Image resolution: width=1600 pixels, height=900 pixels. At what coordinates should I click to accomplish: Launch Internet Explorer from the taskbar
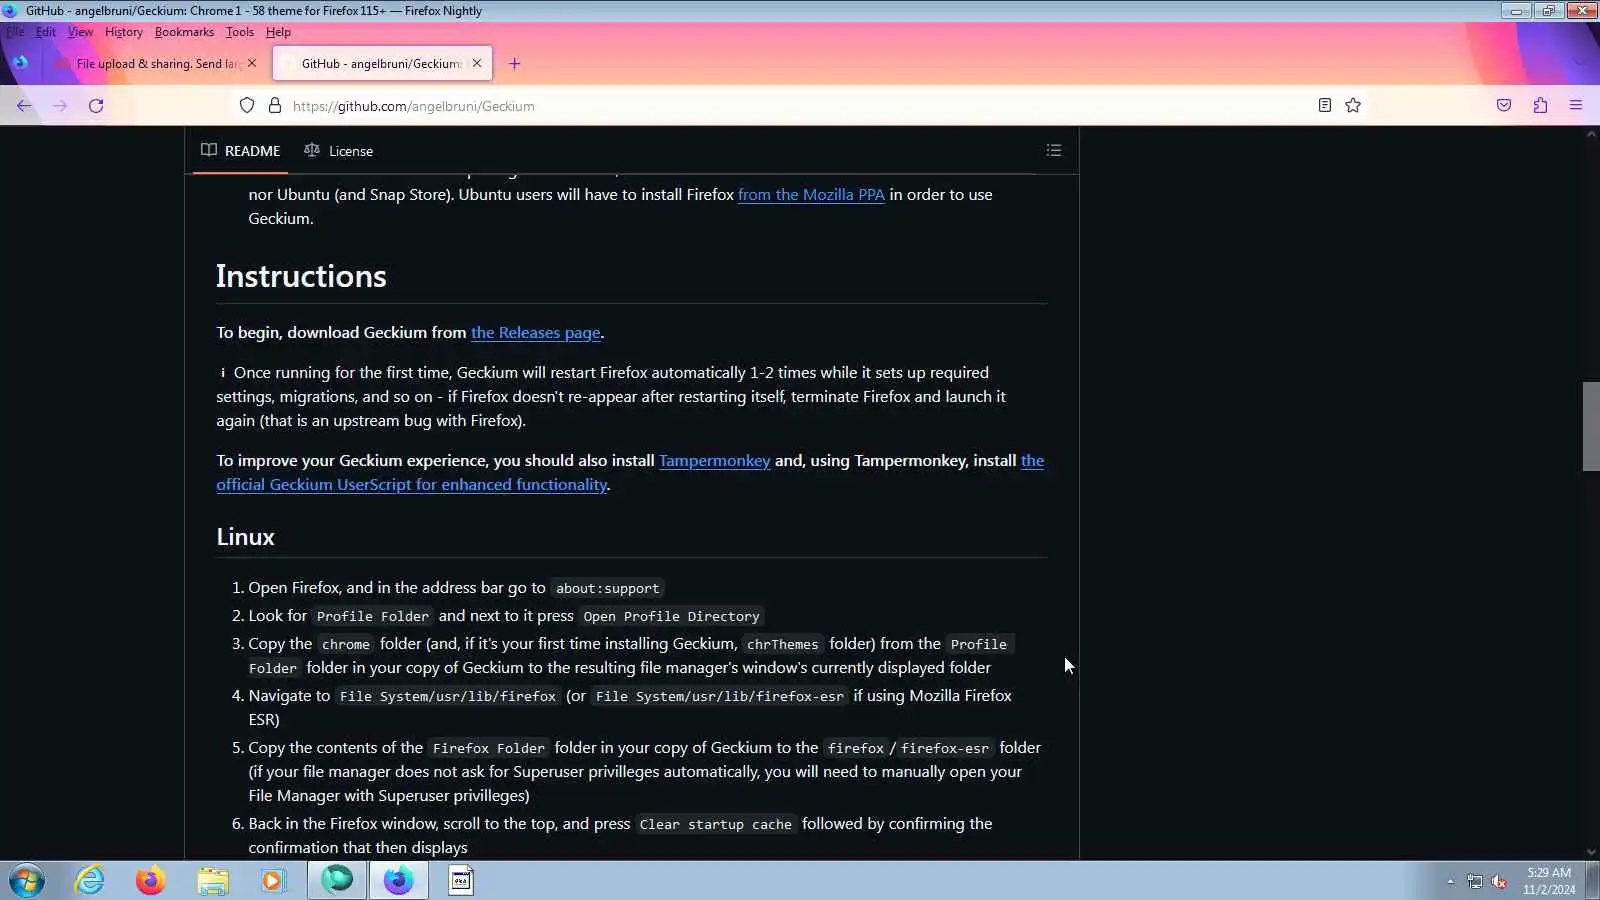tap(90, 881)
